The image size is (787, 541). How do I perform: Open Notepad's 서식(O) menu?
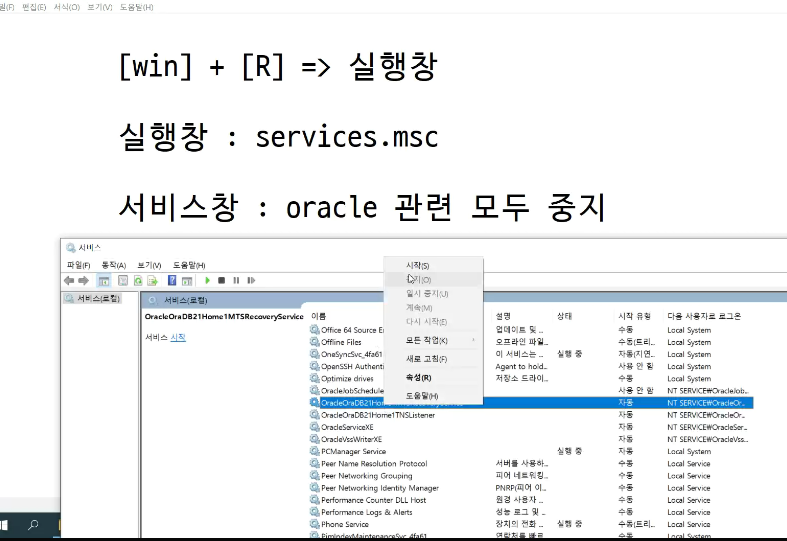(67, 7)
